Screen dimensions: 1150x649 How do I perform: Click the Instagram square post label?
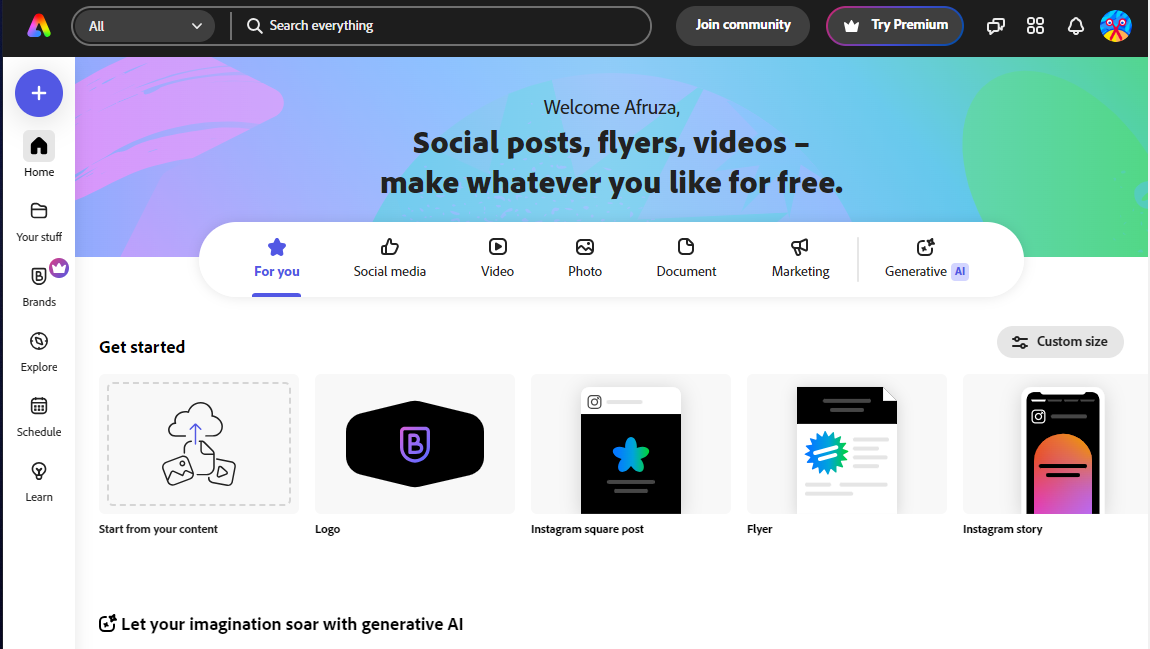[x=587, y=529]
